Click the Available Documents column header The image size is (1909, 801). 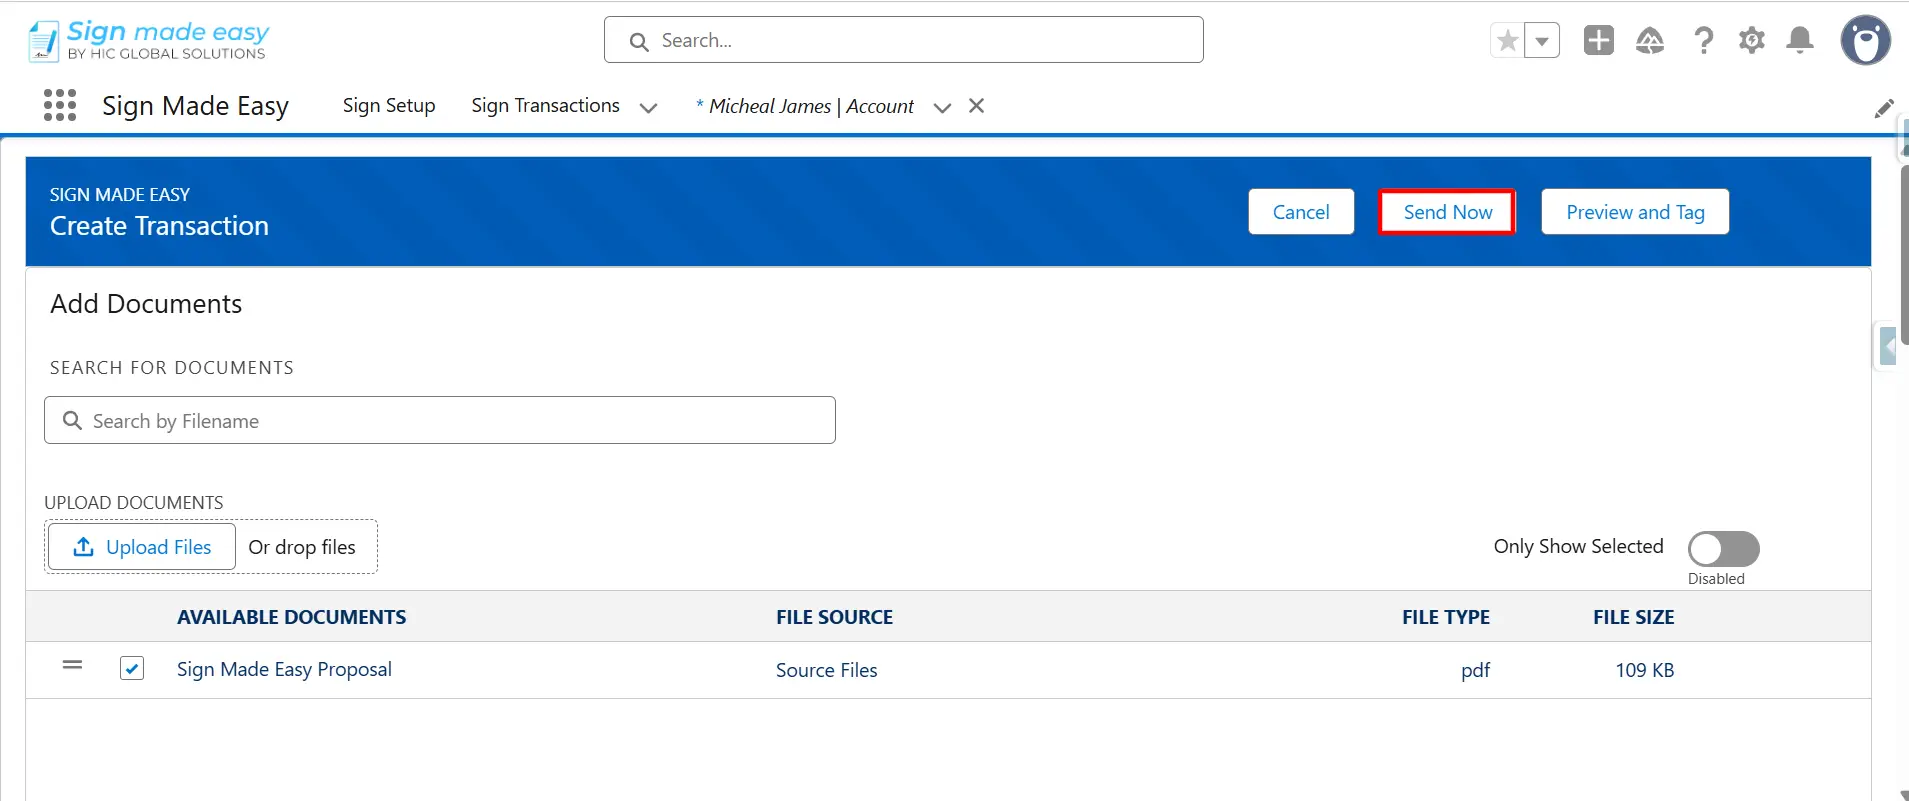tap(291, 617)
